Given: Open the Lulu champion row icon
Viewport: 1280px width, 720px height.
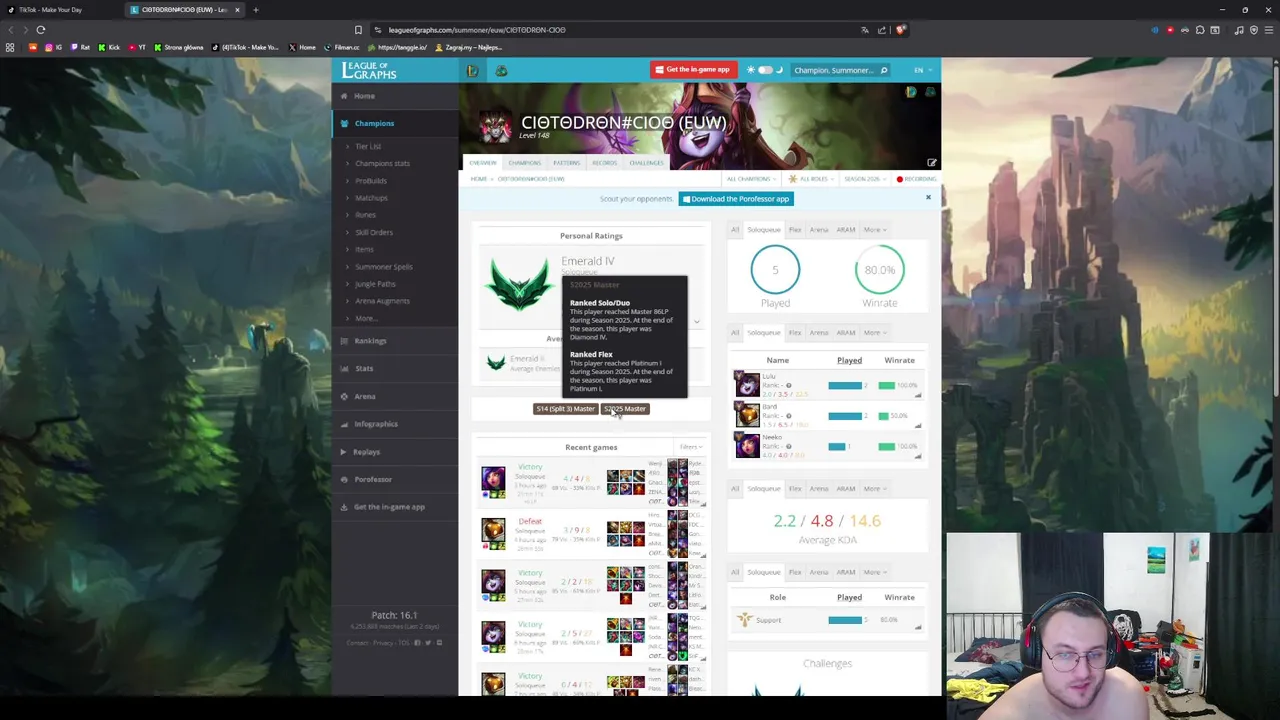Looking at the screenshot, I should pyautogui.click(x=747, y=385).
